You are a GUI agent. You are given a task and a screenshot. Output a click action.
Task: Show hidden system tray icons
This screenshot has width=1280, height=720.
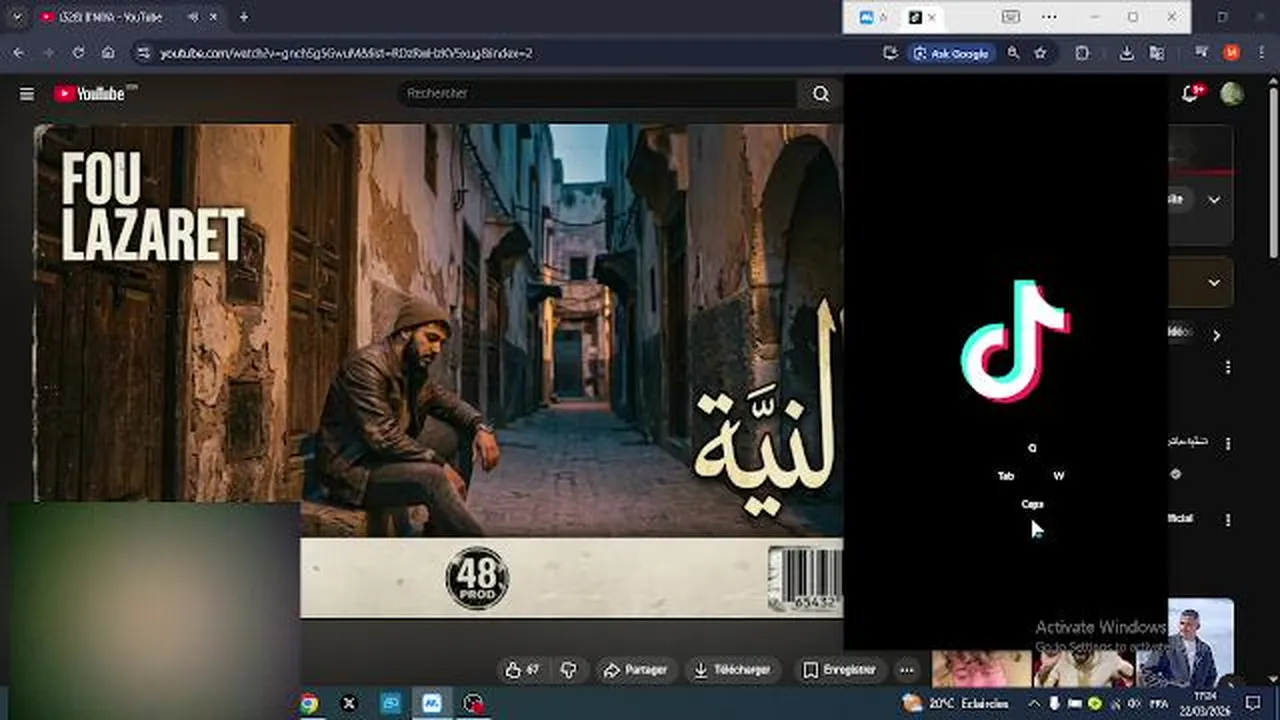pyautogui.click(x=1034, y=703)
